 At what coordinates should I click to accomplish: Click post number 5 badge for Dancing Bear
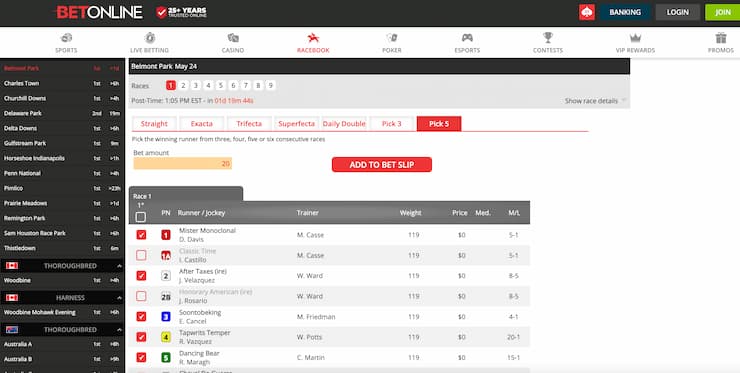pos(166,358)
